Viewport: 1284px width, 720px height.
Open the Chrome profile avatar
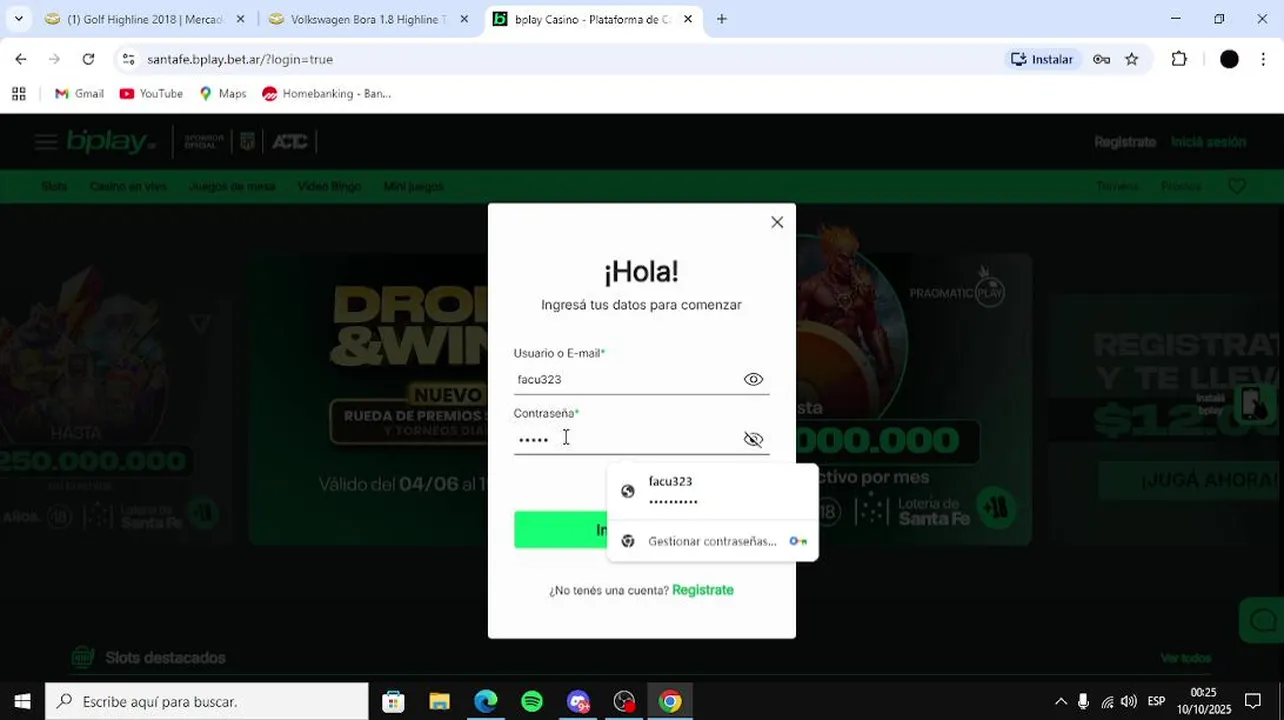[1230, 59]
